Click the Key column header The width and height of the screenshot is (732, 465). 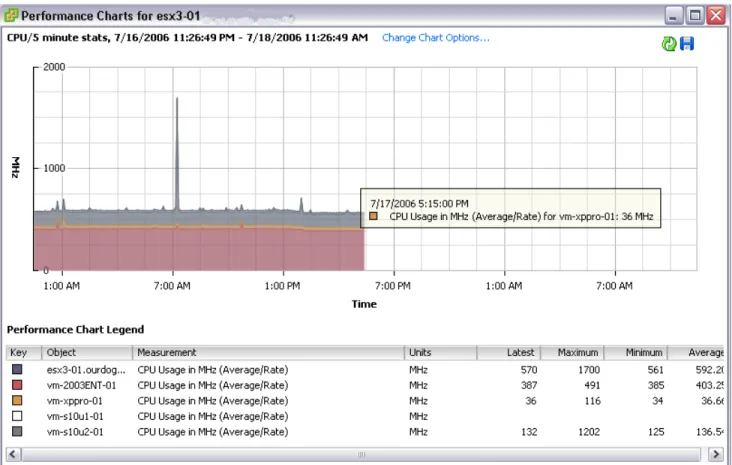click(24, 352)
